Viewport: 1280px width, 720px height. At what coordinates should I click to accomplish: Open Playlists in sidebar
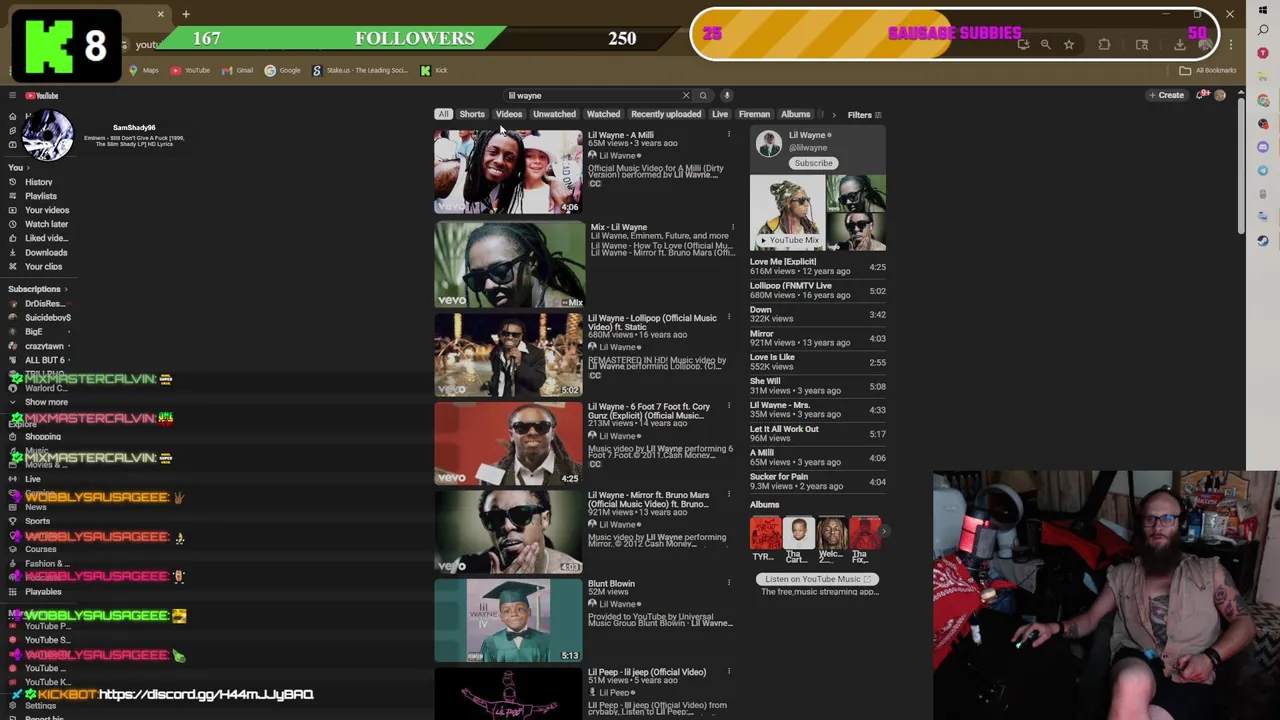point(40,196)
